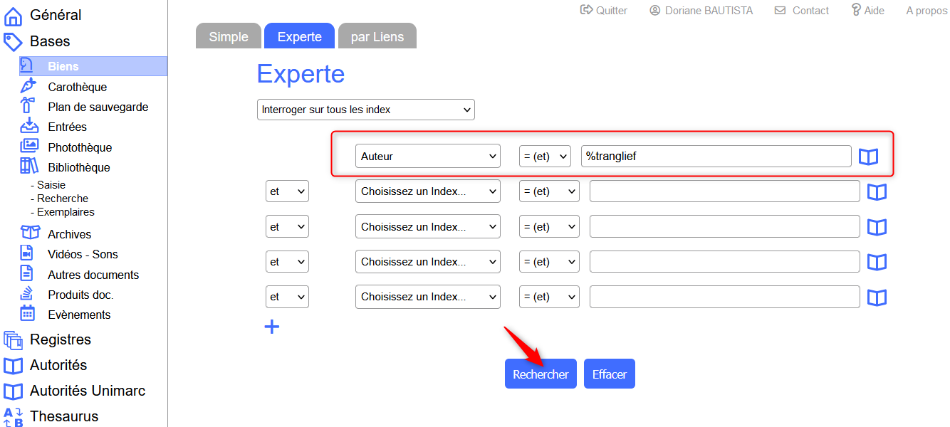Open the Carothèque section icon
Viewport: 950px width, 427px height.
(x=28, y=87)
